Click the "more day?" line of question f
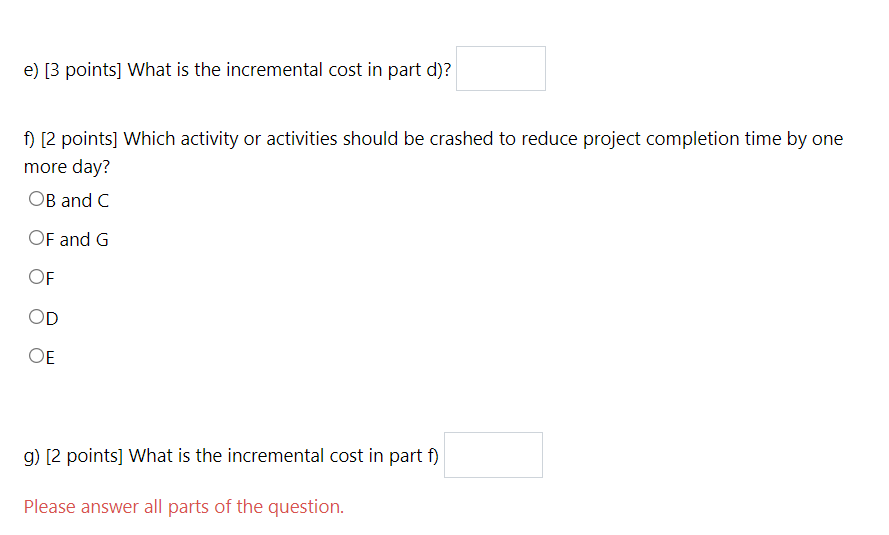The width and height of the screenshot is (889, 535). point(67,167)
